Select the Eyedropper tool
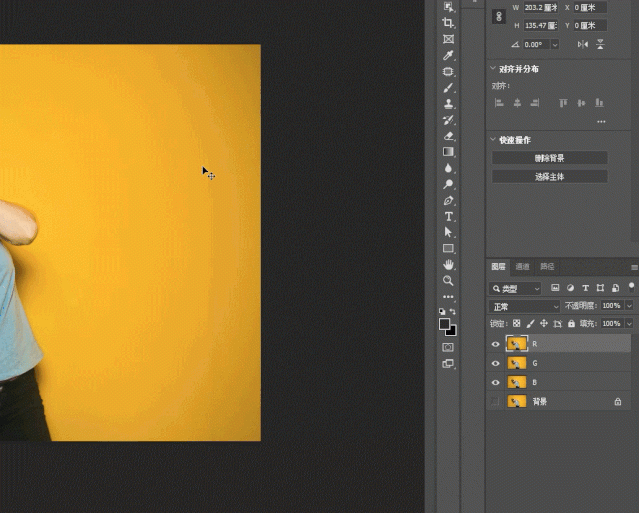 click(448, 55)
